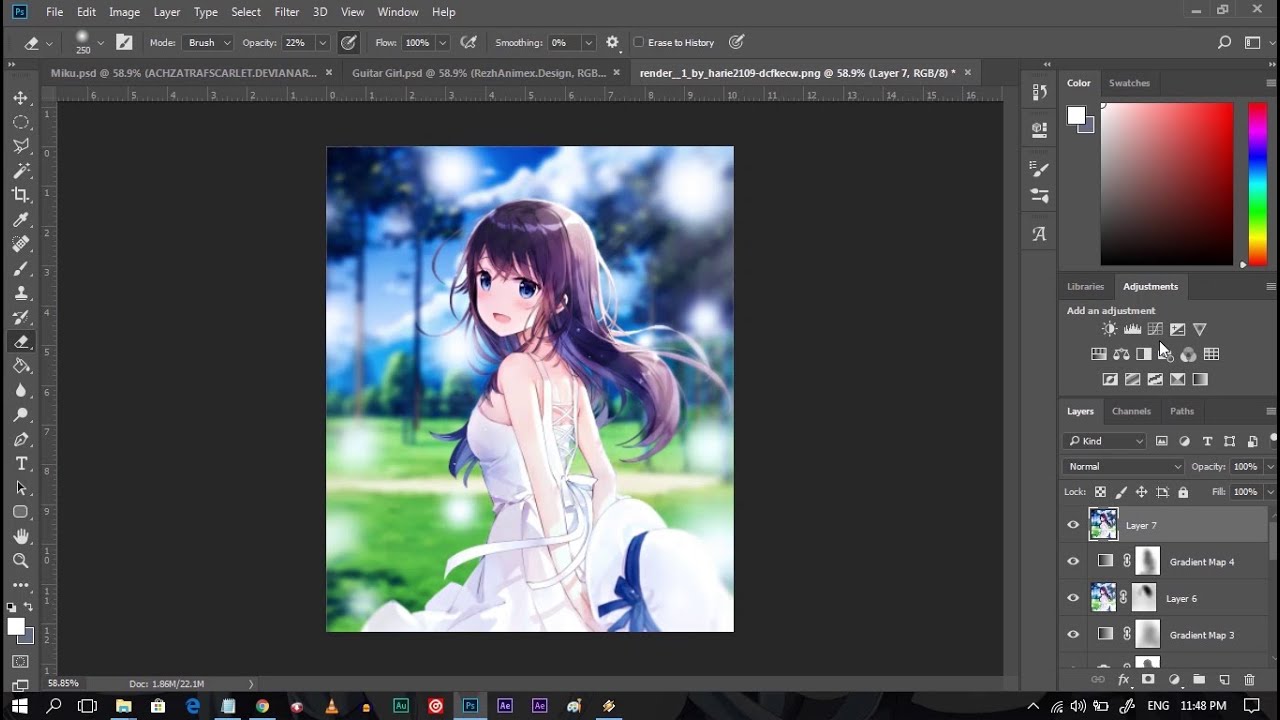Screen dimensions: 1280x720
Task: Lock transparent pixels
Action: 1100,492
